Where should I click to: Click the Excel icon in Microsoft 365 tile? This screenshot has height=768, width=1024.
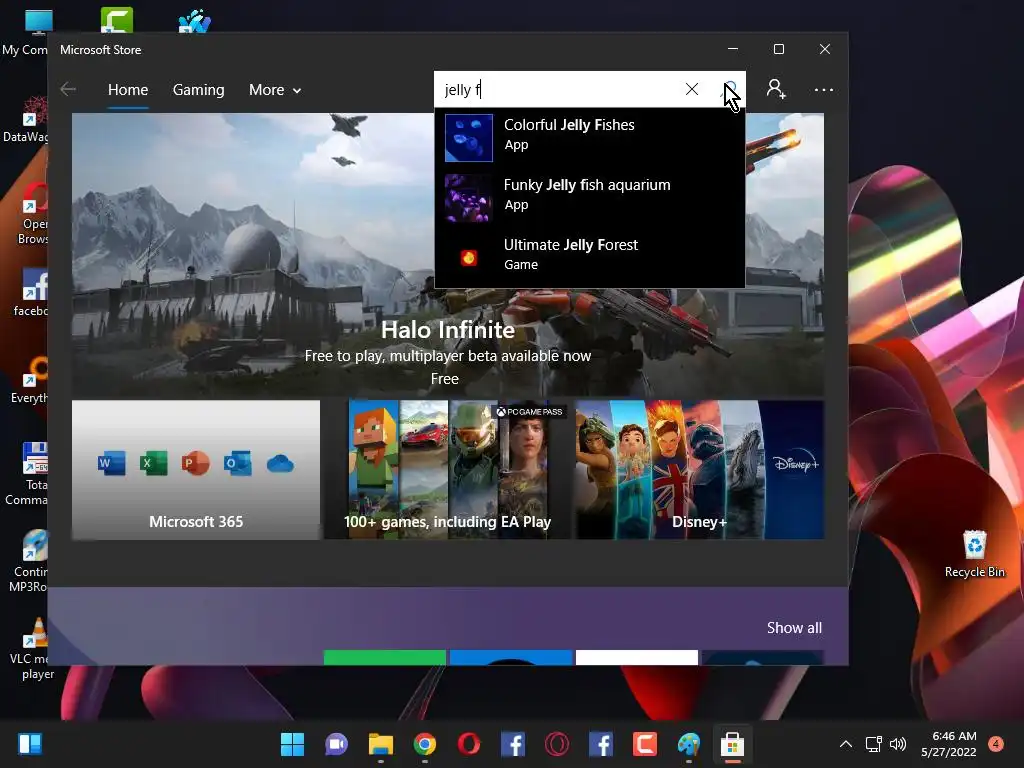(x=153, y=464)
